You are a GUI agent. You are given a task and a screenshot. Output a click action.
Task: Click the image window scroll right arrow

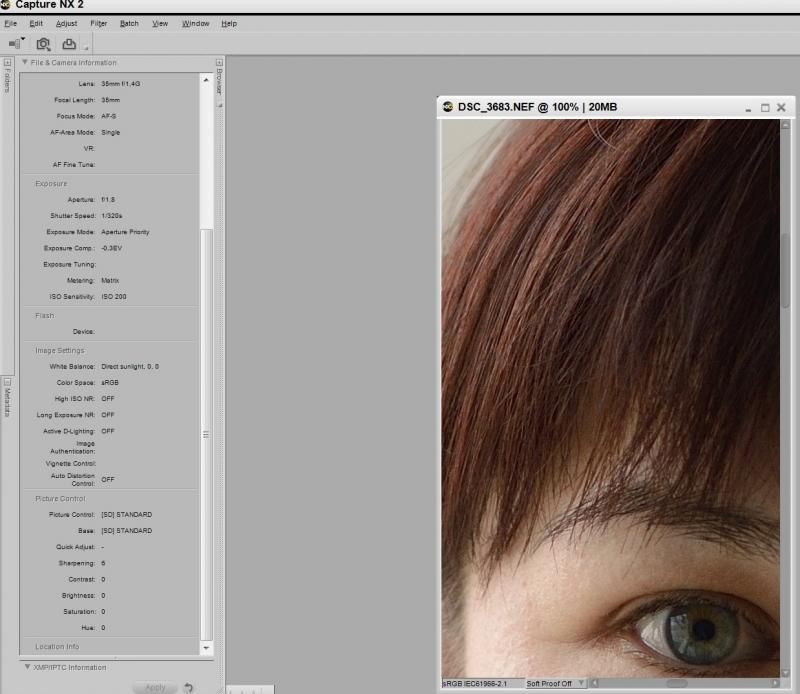point(776,683)
